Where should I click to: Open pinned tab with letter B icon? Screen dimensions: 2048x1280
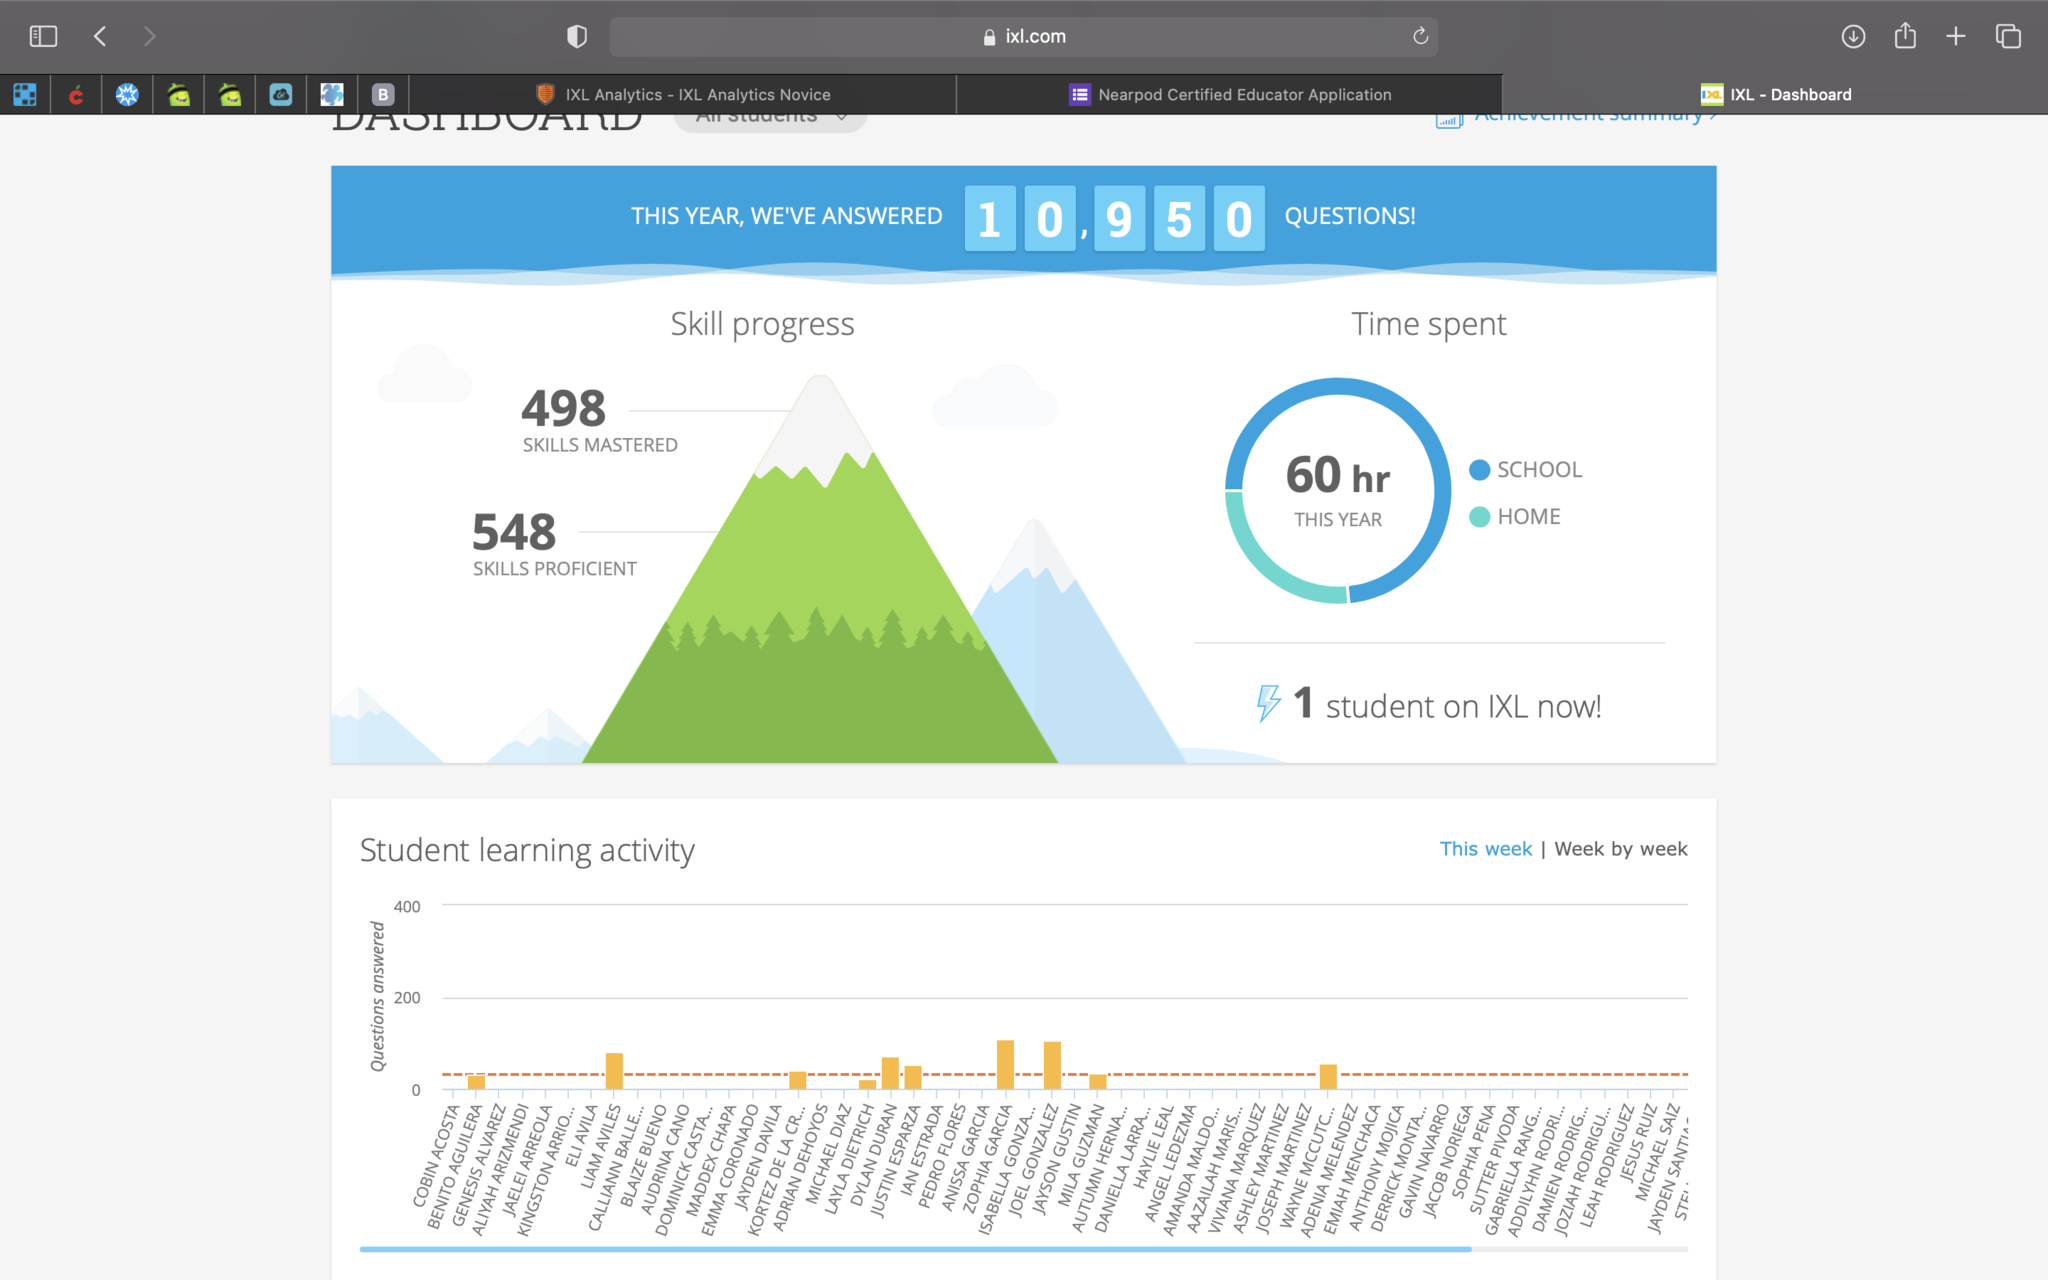pyautogui.click(x=383, y=95)
